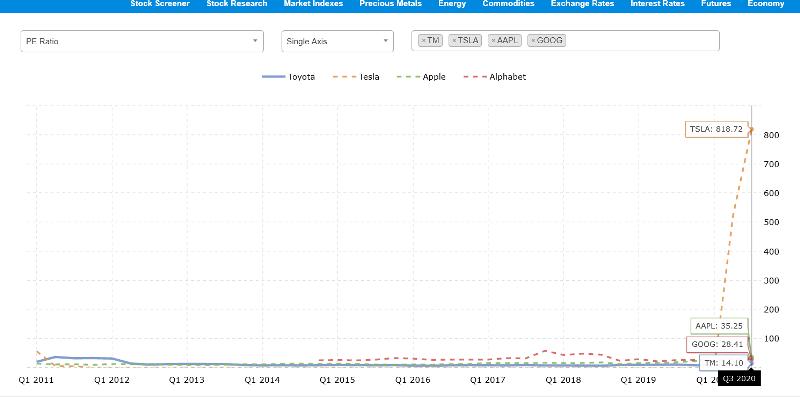The height and width of the screenshot is (397, 800).
Task: Click the TSLA: 818.72 data label
Action: (716, 129)
